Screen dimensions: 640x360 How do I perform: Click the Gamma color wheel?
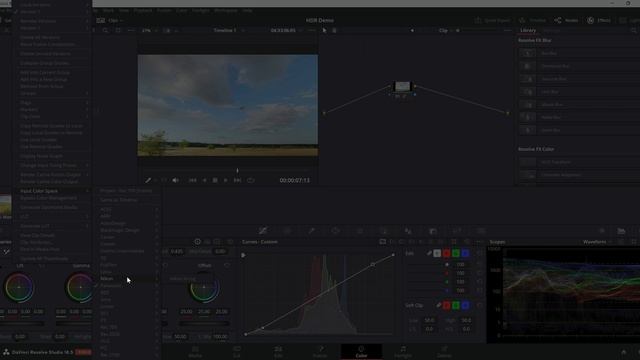click(80, 287)
